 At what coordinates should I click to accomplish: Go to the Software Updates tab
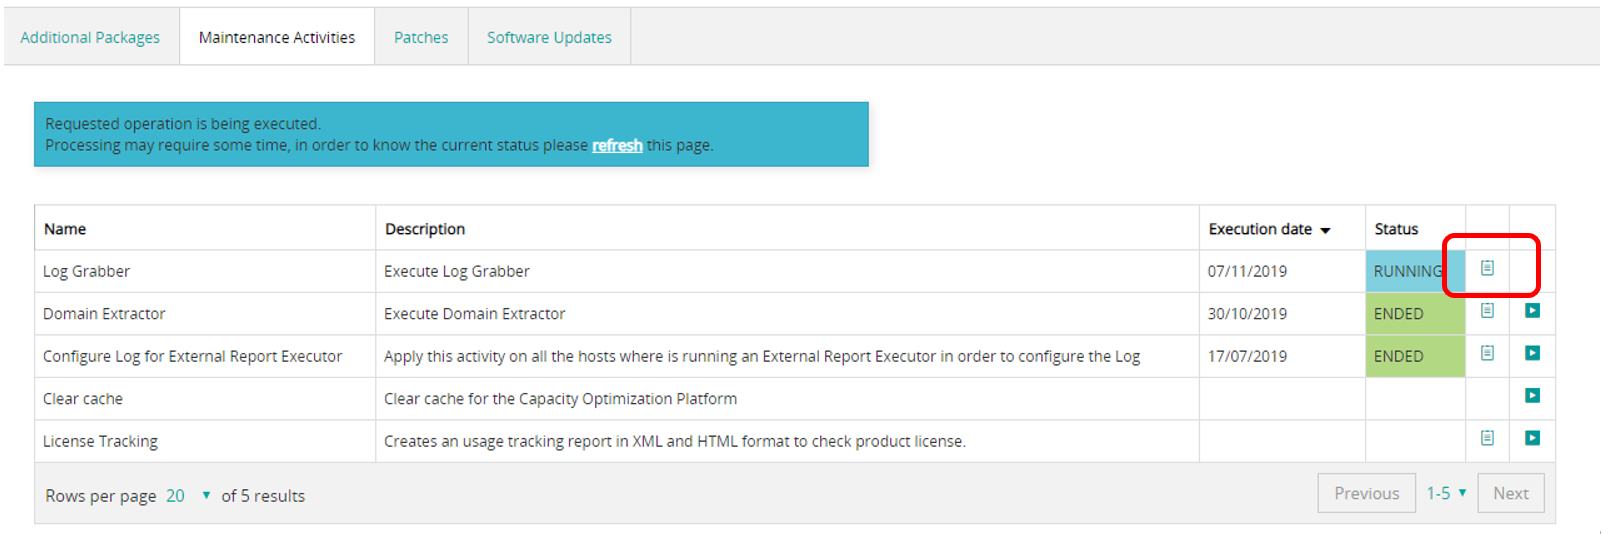(549, 37)
